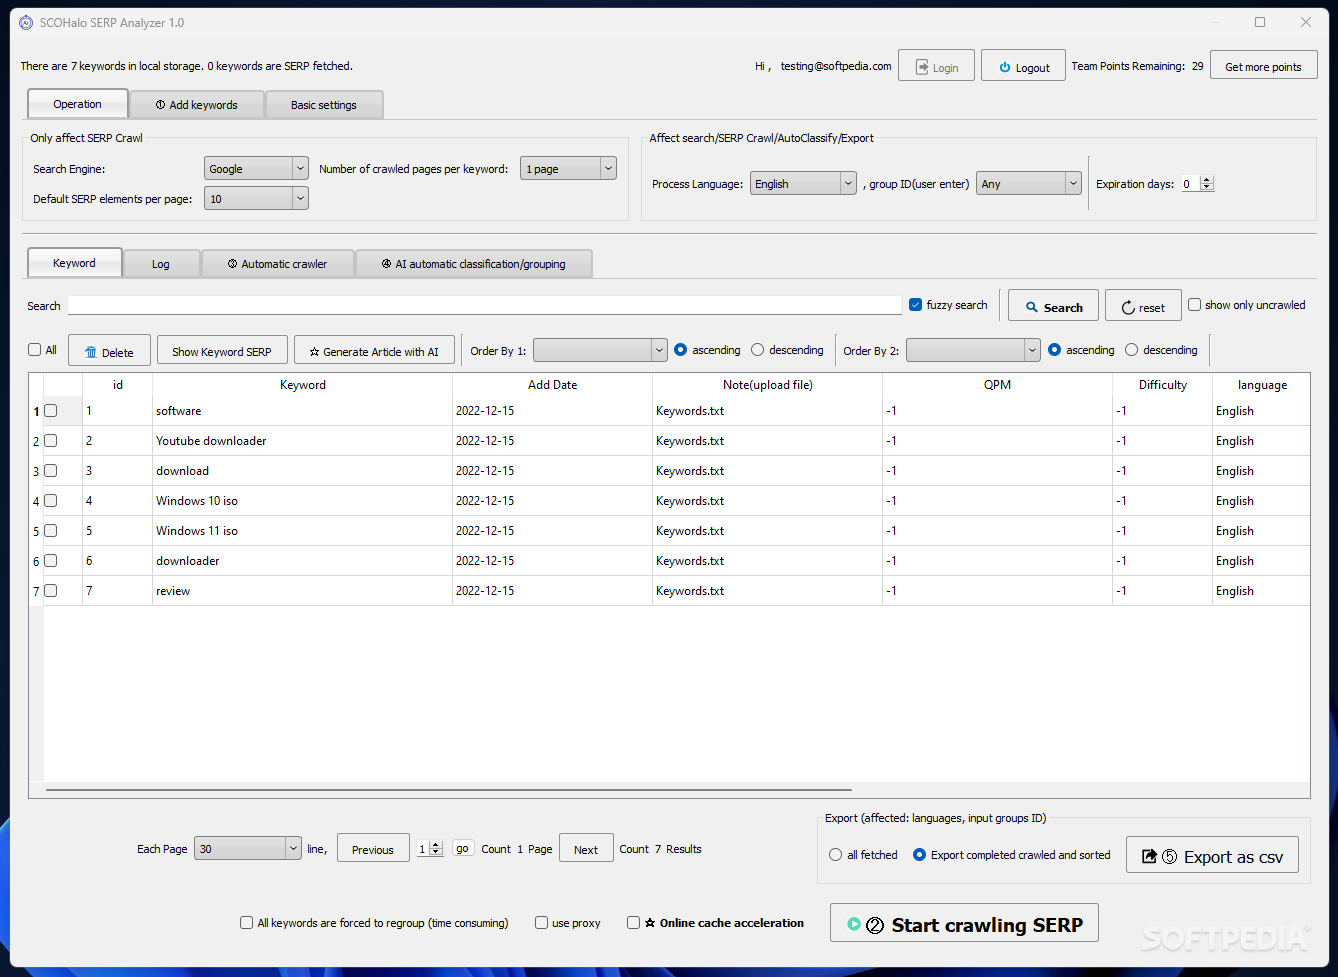The height and width of the screenshot is (977, 1338).
Task: Open AI automatic classification/grouping tab
Action: (474, 264)
